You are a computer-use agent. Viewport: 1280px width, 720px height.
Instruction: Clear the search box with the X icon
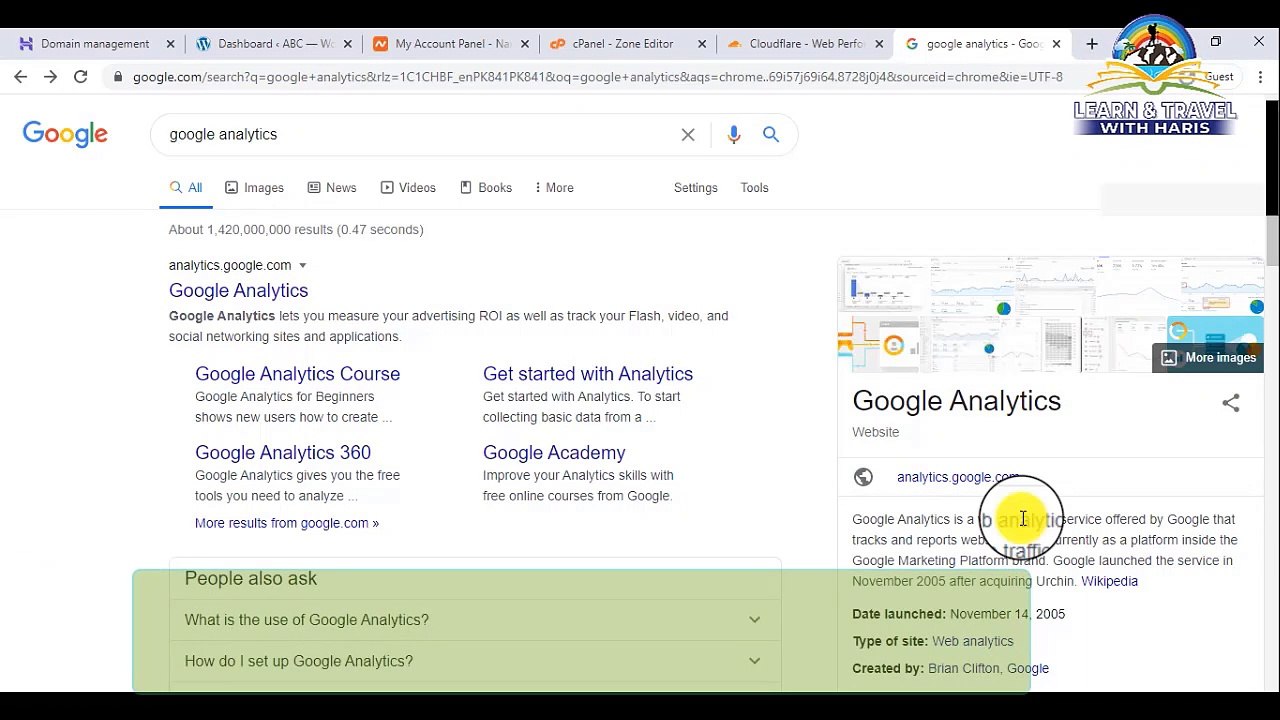tap(688, 134)
